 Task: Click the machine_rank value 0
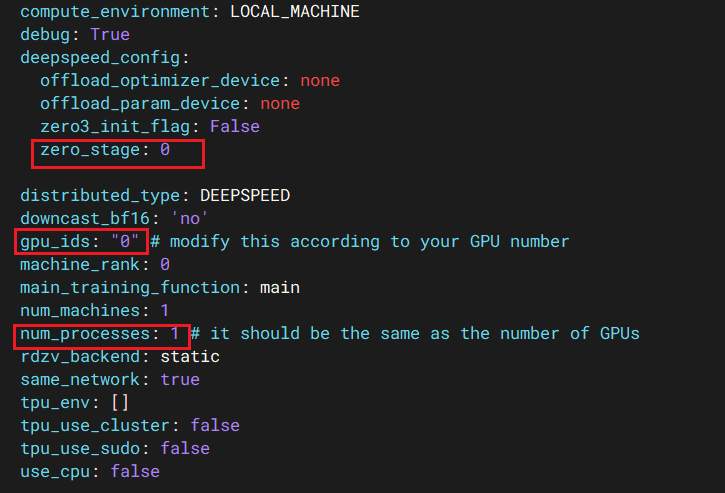(x=165, y=265)
